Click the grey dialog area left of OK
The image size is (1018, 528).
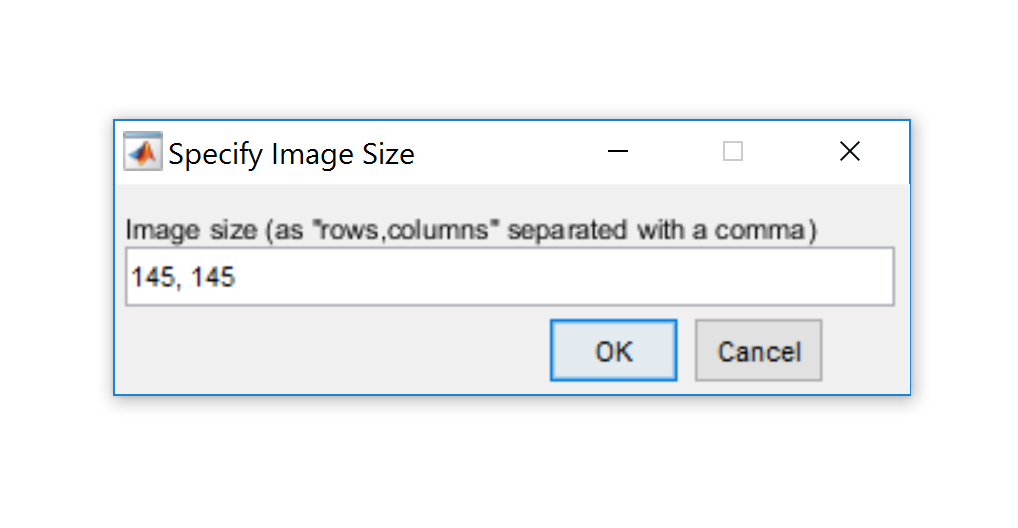click(x=330, y=351)
